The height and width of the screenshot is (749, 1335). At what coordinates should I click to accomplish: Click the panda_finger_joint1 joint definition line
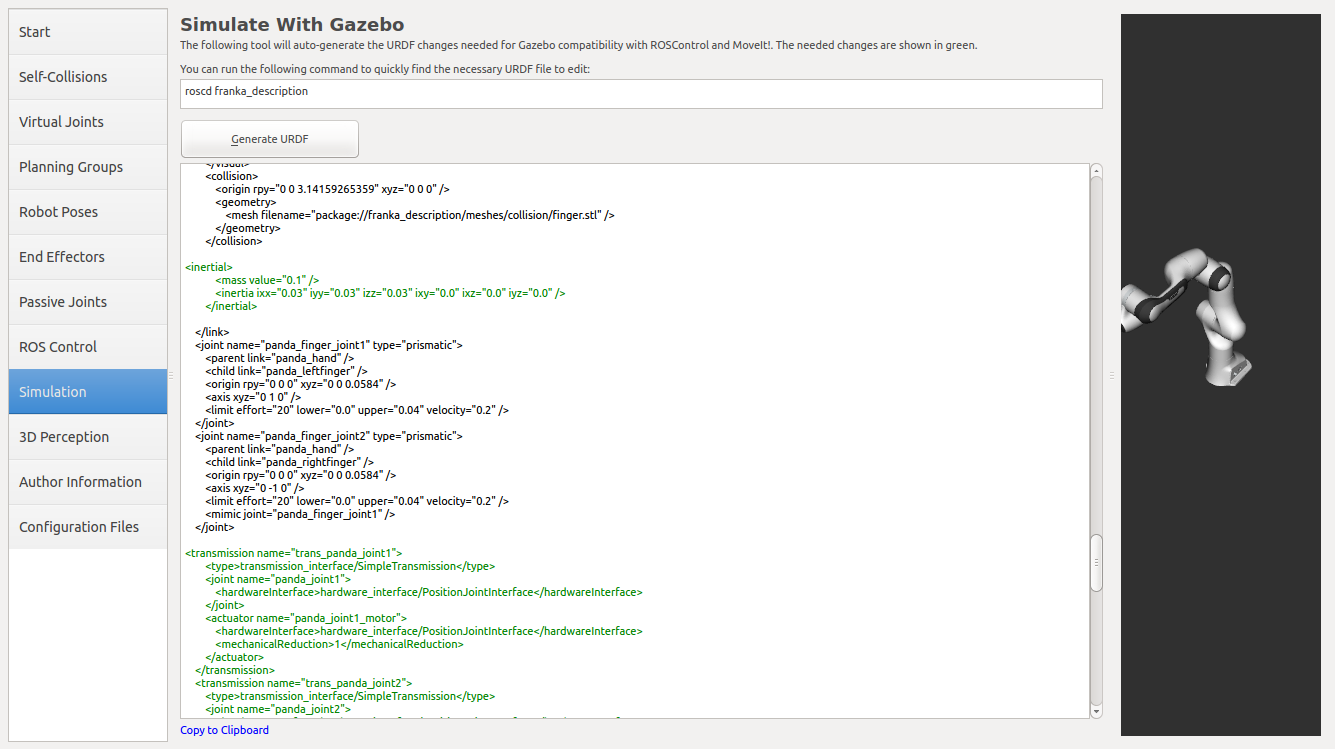[x=328, y=345]
